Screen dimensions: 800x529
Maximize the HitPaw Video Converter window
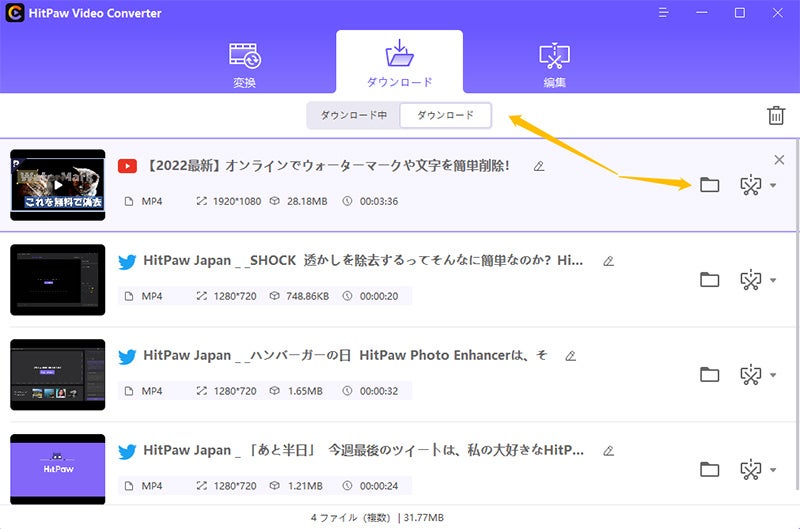pos(740,13)
